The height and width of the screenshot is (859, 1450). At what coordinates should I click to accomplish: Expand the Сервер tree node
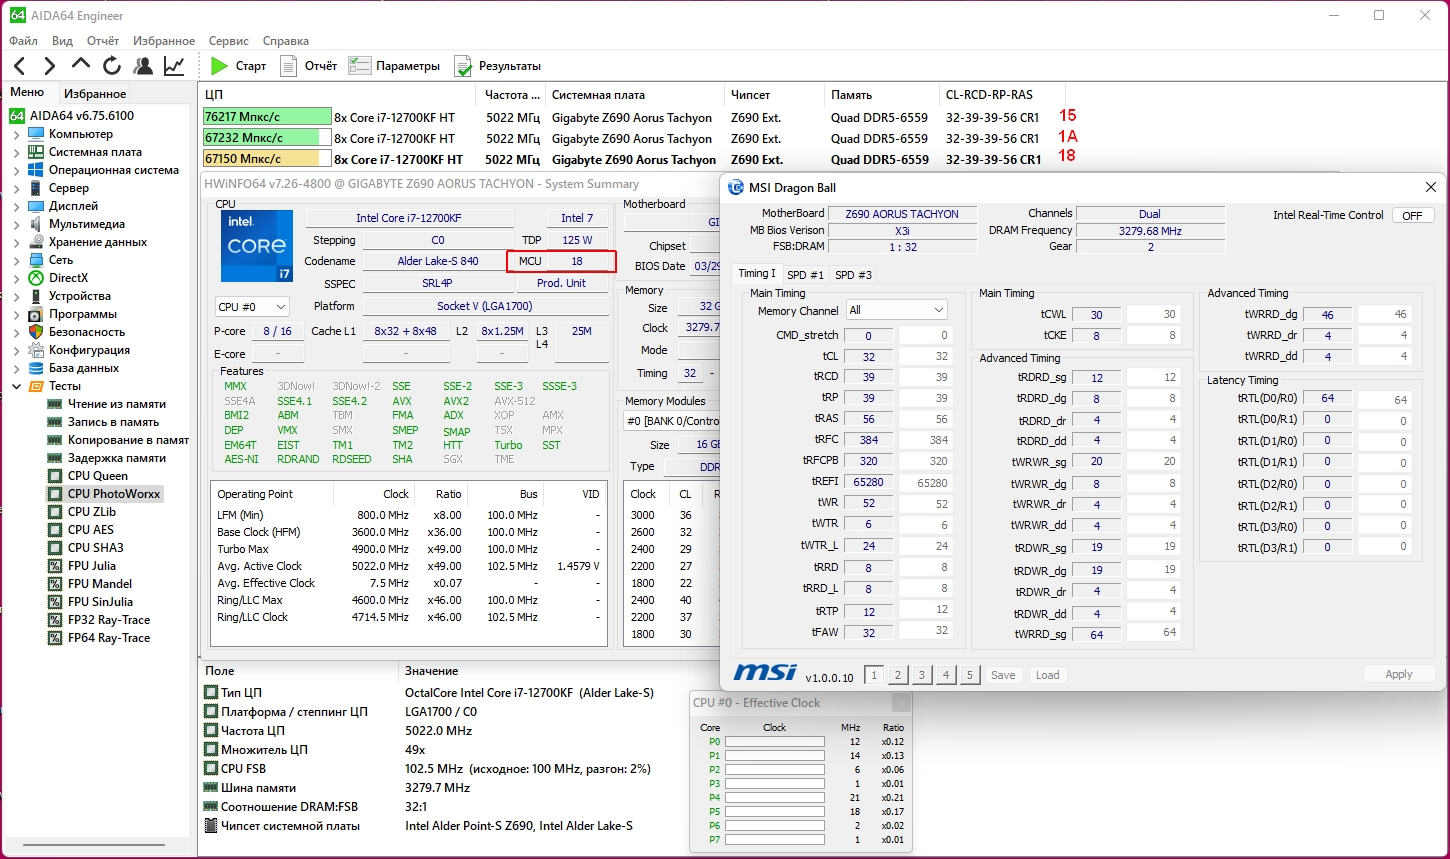16,188
